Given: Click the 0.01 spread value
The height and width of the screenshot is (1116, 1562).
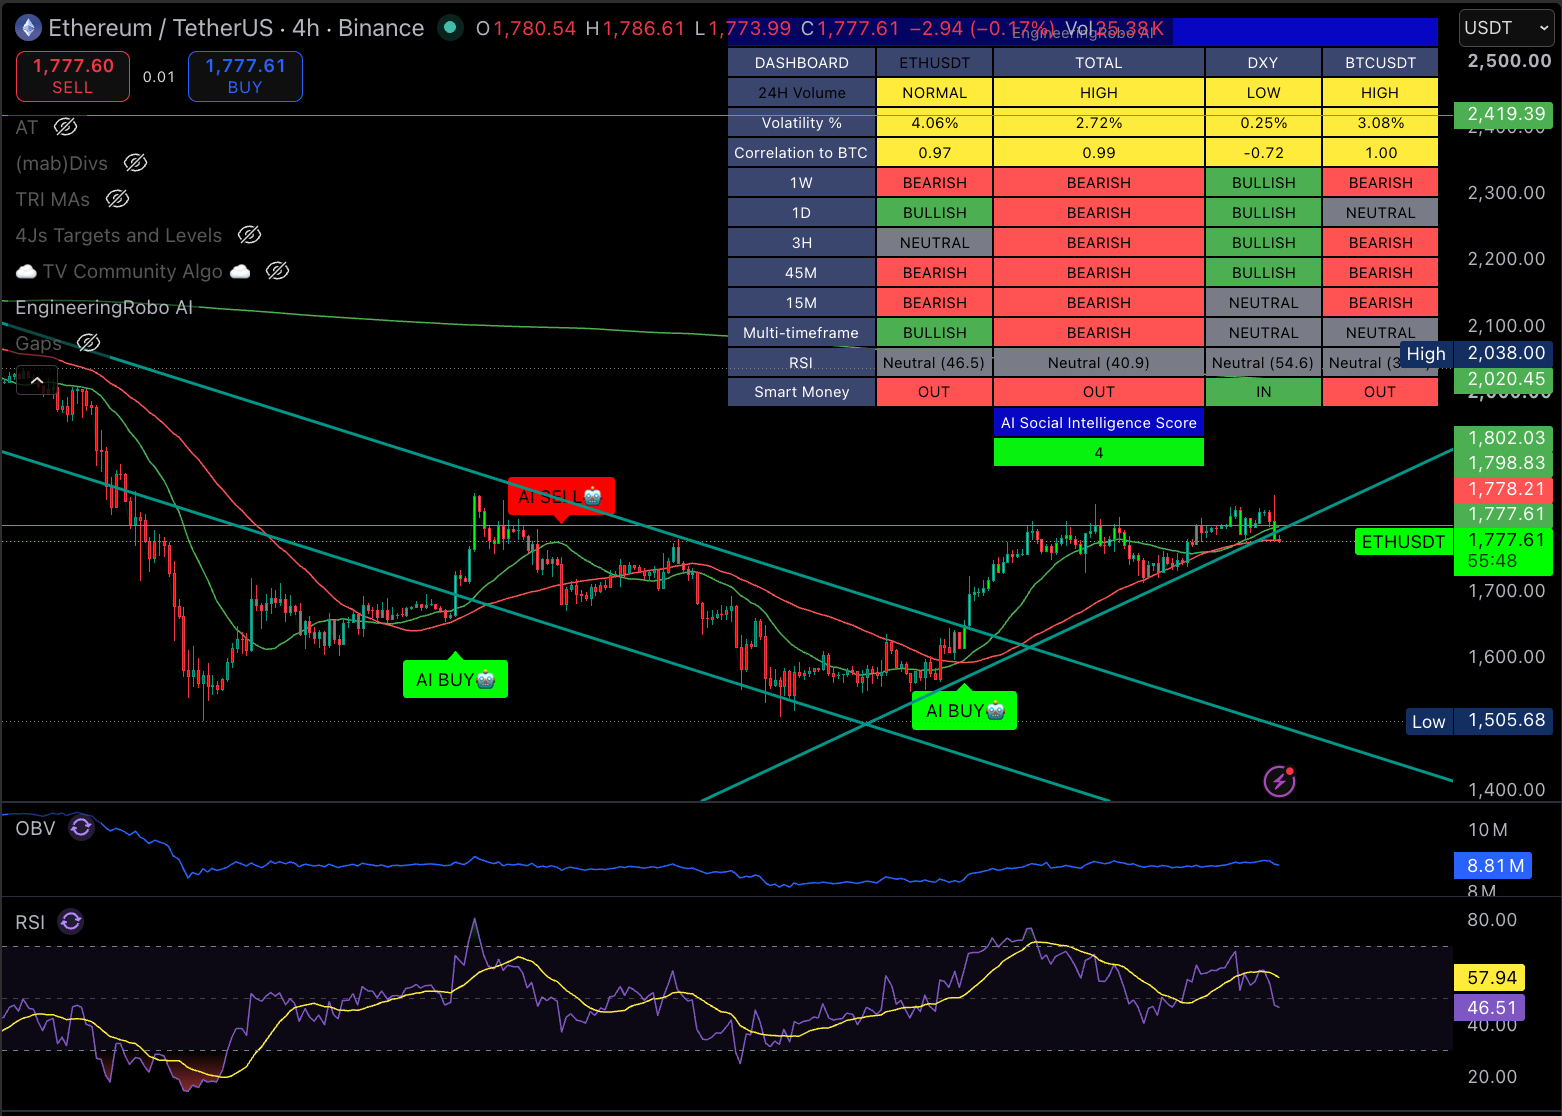Looking at the screenshot, I should 159,77.
